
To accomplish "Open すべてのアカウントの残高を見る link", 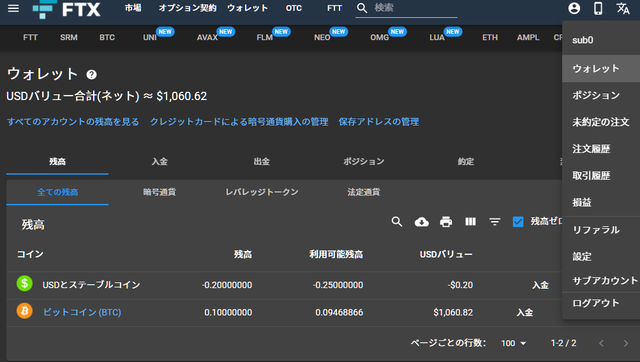I will (x=73, y=122).
